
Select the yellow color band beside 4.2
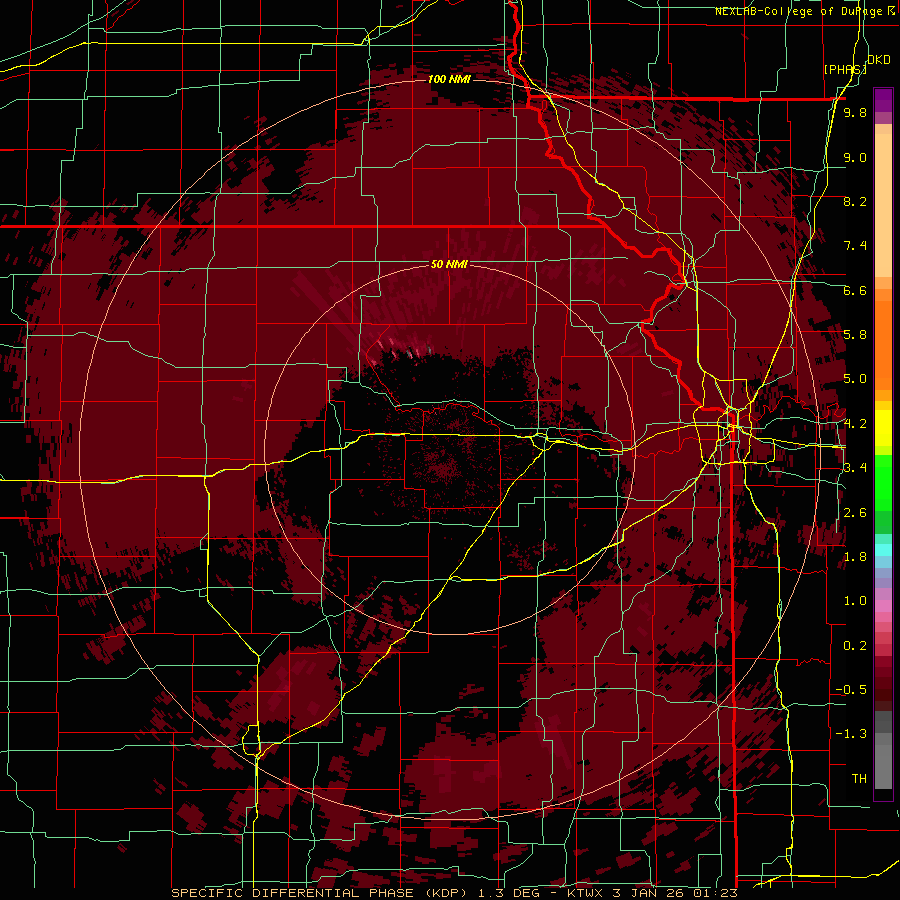[883, 428]
